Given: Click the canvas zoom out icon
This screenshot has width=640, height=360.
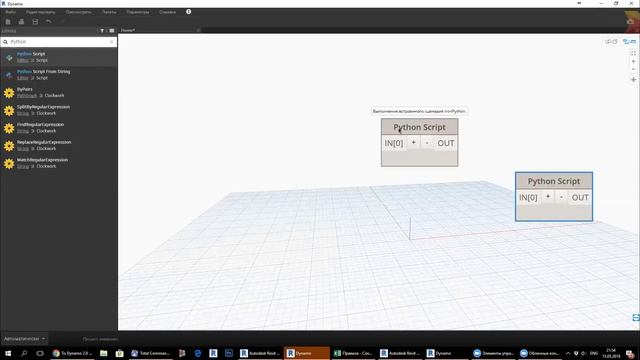Looking at the screenshot, I should (633, 69).
